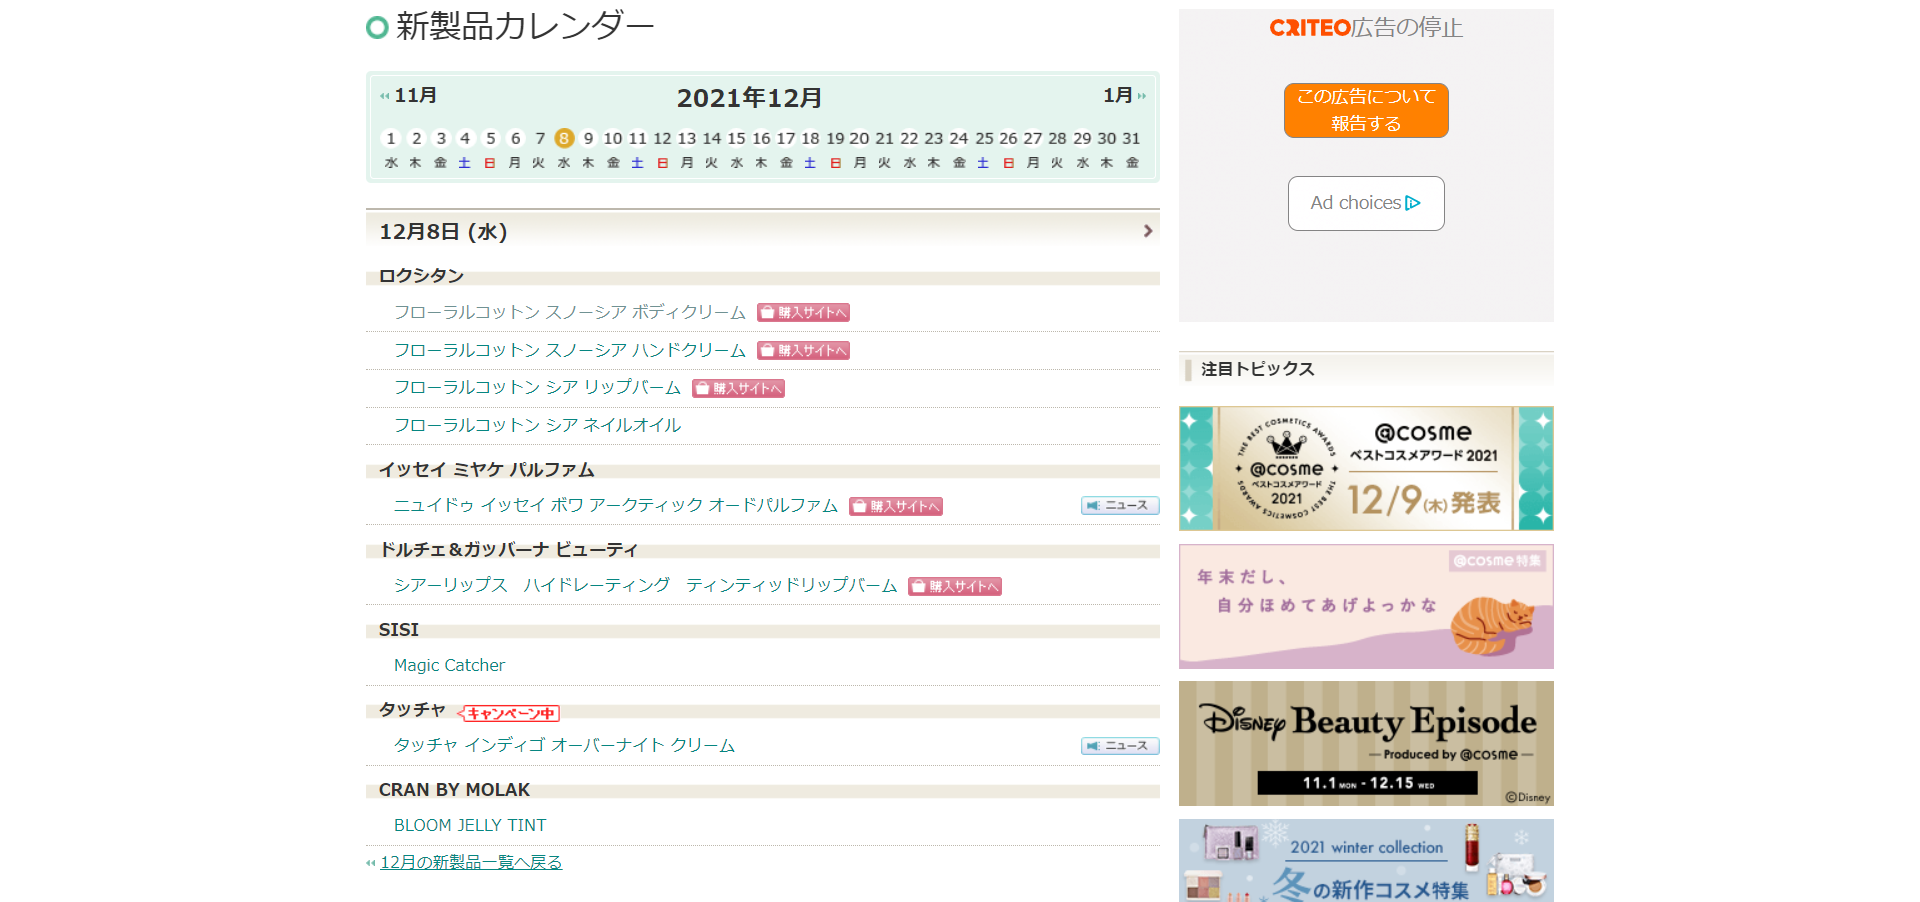Go to next month 1月
Image resolution: width=1920 pixels, height=902 pixels.
pos(1124,95)
